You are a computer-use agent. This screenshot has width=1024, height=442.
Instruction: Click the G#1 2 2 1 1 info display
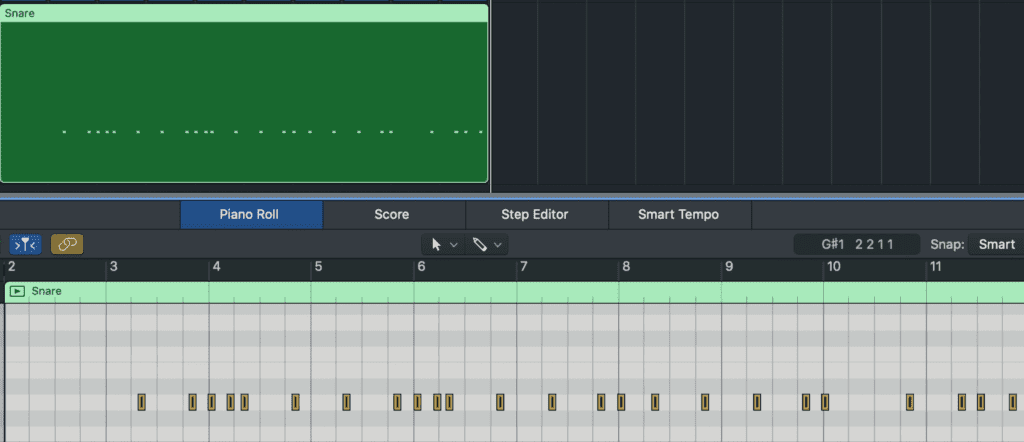pyautogui.click(x=857, y=245)
